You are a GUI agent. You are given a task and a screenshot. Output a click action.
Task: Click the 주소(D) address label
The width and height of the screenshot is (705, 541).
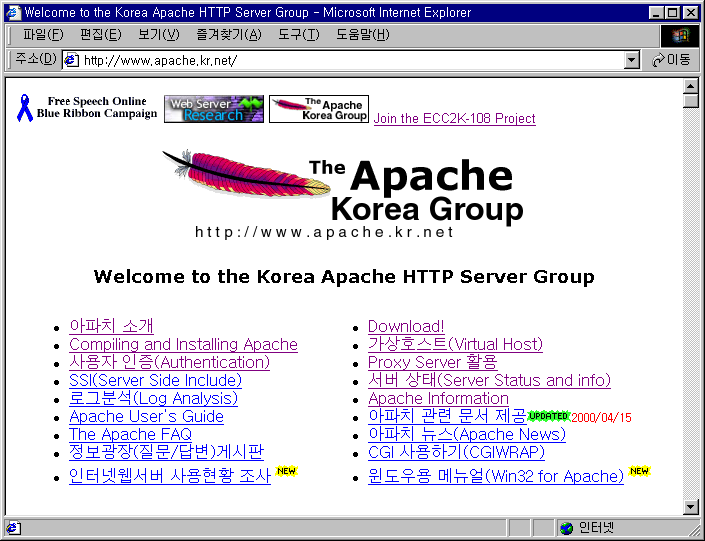pyautogui.click(x=36, y=59)
